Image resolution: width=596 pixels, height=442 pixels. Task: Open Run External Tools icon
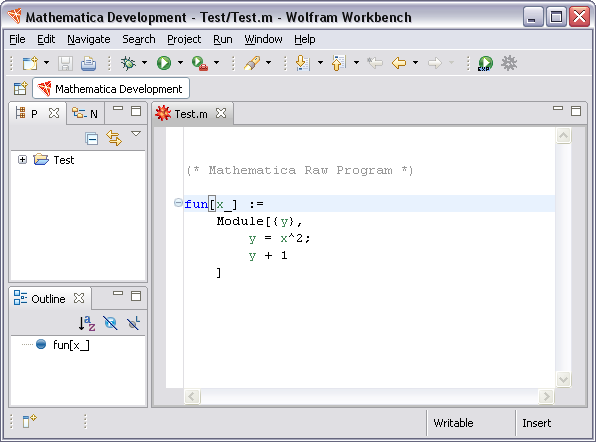point(200,63)
